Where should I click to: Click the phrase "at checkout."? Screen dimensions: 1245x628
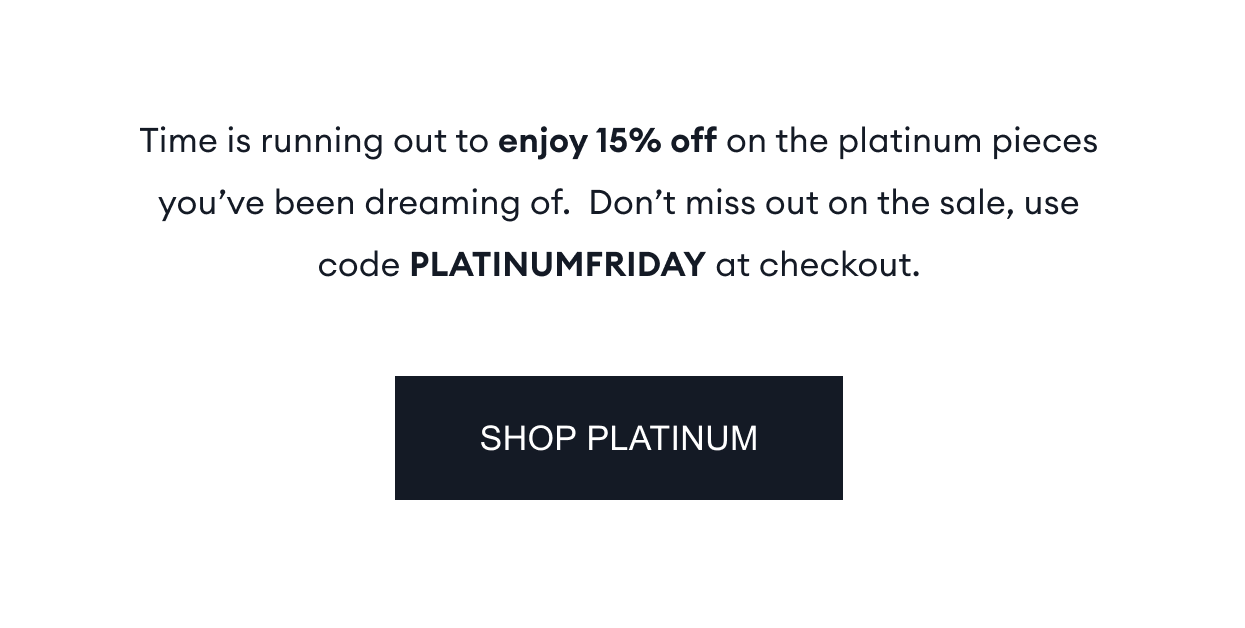tap(817, 265)
